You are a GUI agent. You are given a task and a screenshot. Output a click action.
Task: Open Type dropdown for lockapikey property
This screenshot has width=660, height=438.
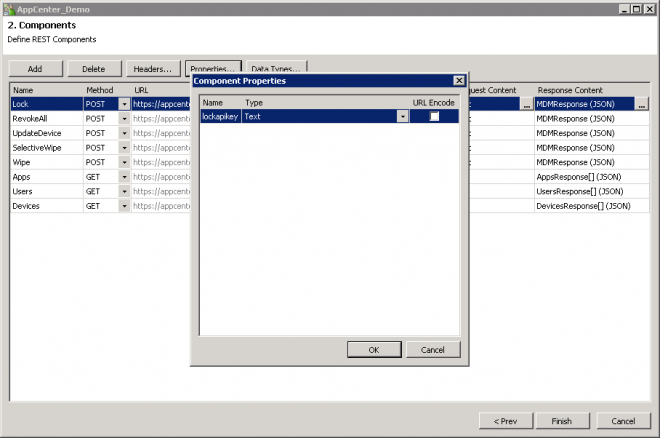coord(402,117)
